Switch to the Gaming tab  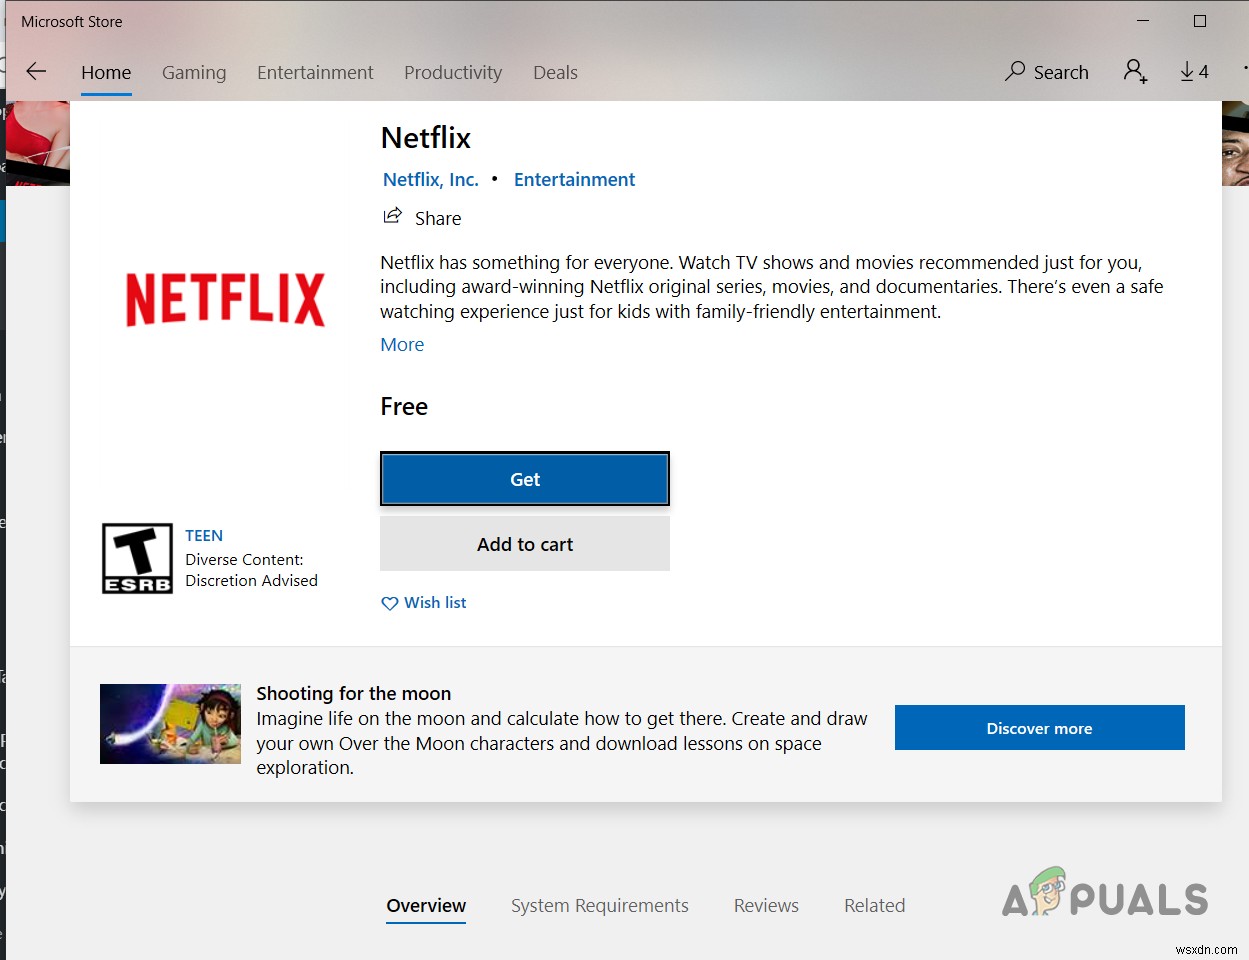[194, 72]
